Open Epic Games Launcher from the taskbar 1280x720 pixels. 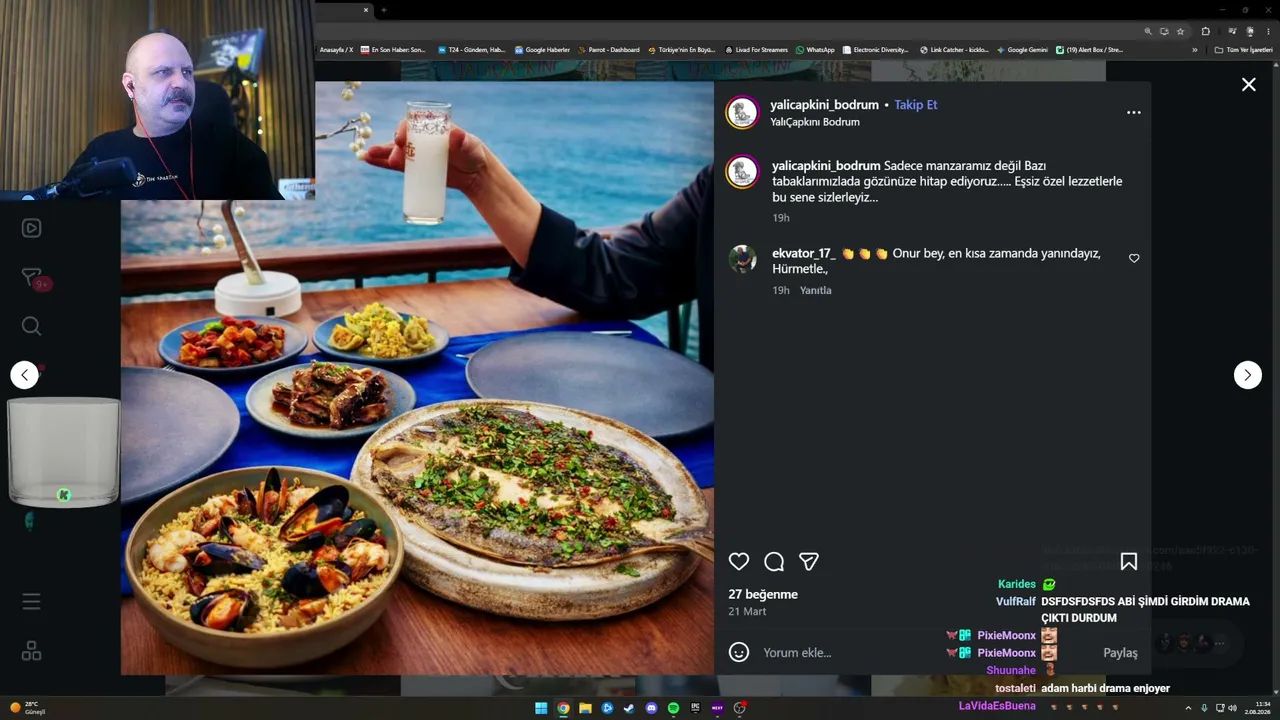click(x=695, y=708)
